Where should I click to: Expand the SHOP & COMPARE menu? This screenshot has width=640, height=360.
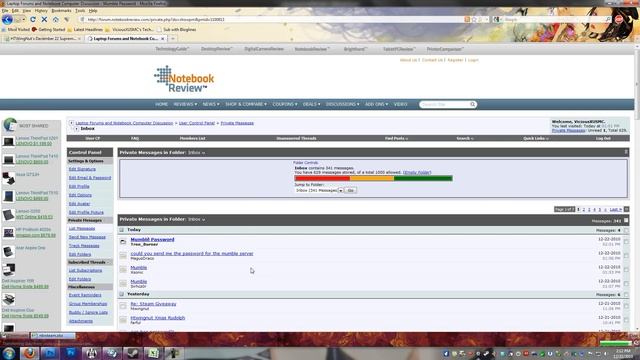(x=246, y=104)
